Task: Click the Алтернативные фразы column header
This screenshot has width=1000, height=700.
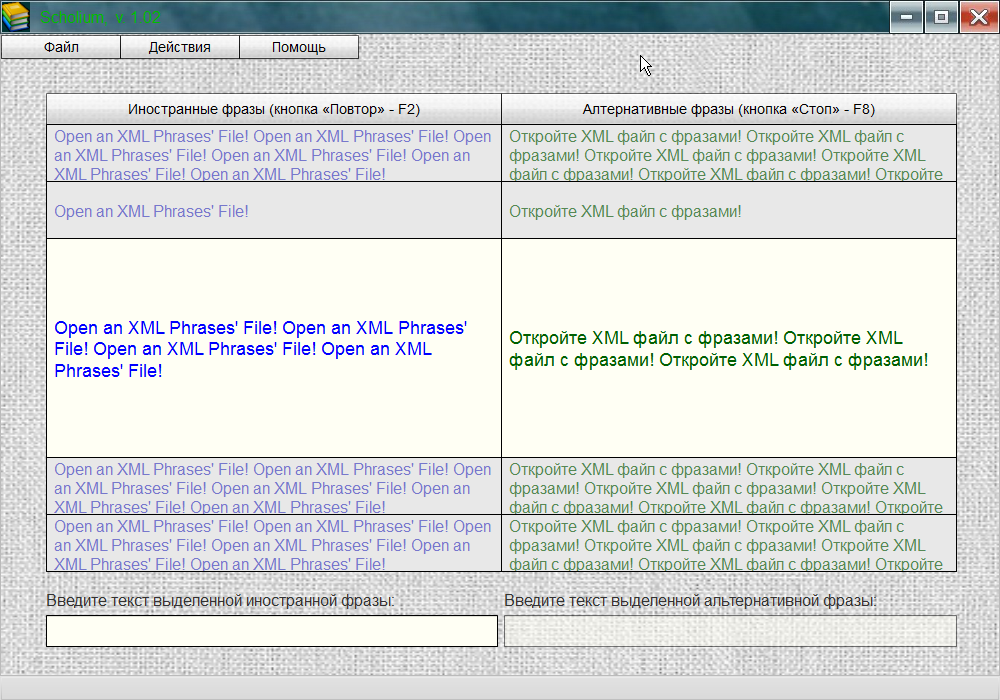Action: [729, 109]
